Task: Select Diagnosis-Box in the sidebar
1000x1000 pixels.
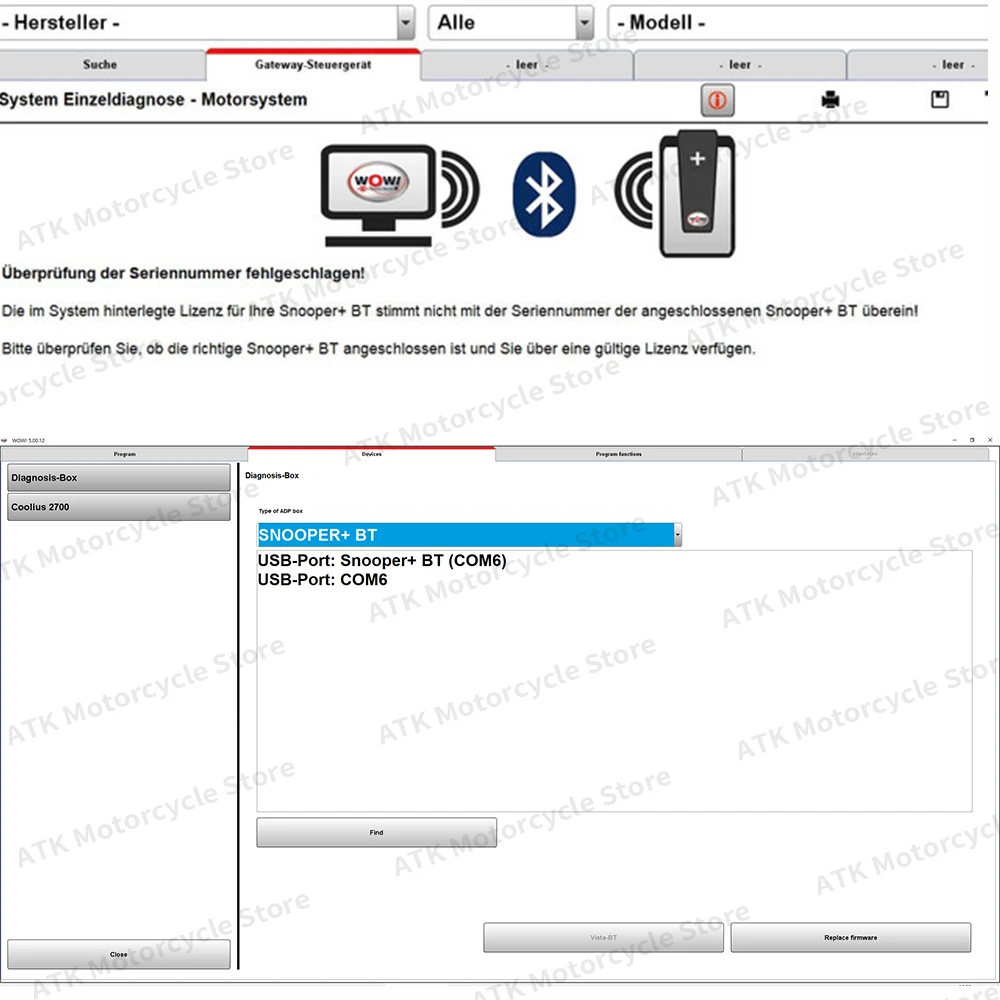Action: tap(119, 478)
